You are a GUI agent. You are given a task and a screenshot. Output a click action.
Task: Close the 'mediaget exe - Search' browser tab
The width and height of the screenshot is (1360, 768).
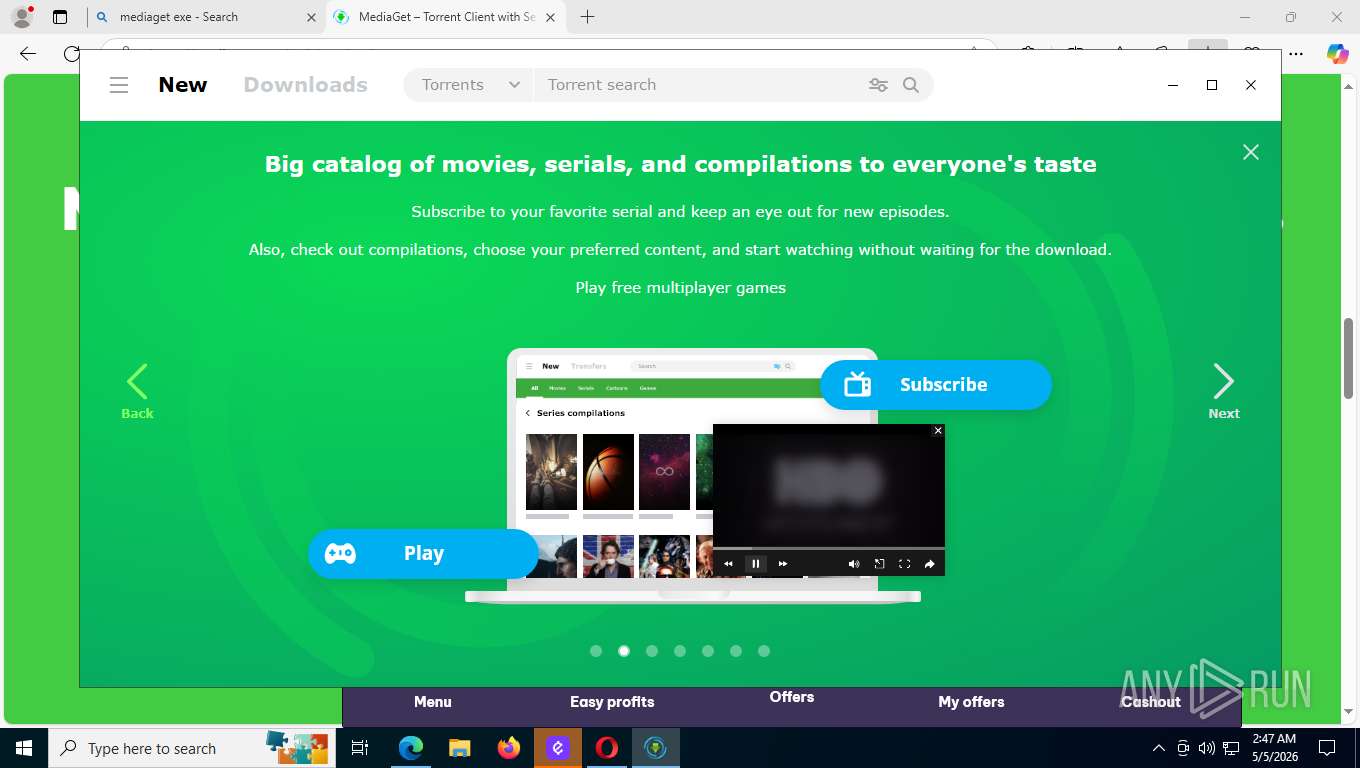coord(310,17)
